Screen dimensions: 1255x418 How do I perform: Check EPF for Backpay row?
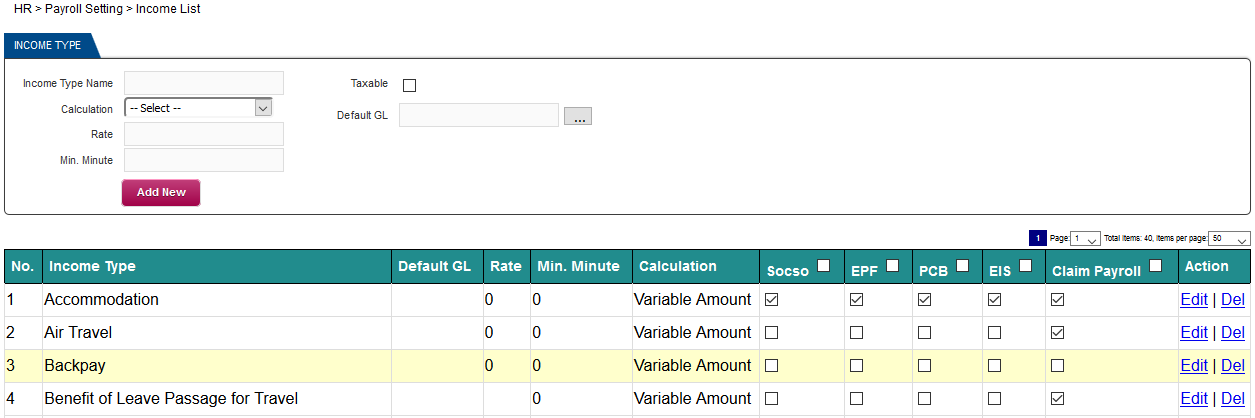tap(857, 365)
